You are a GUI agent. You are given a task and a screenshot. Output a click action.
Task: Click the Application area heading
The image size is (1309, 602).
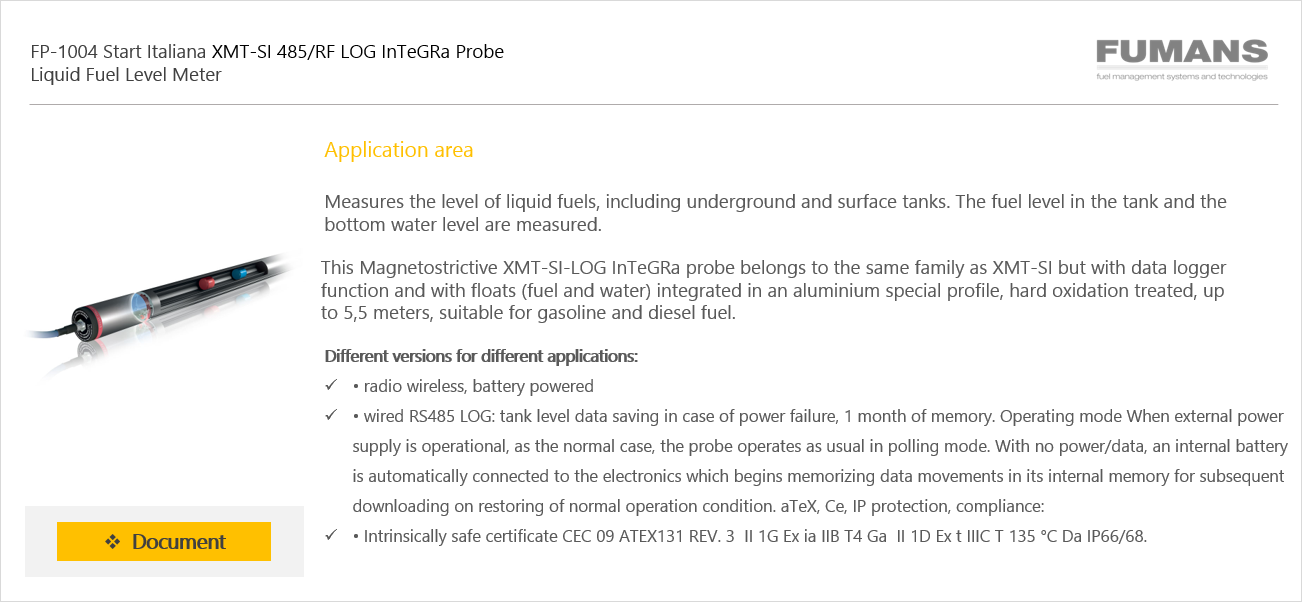[x=399, y=150]
